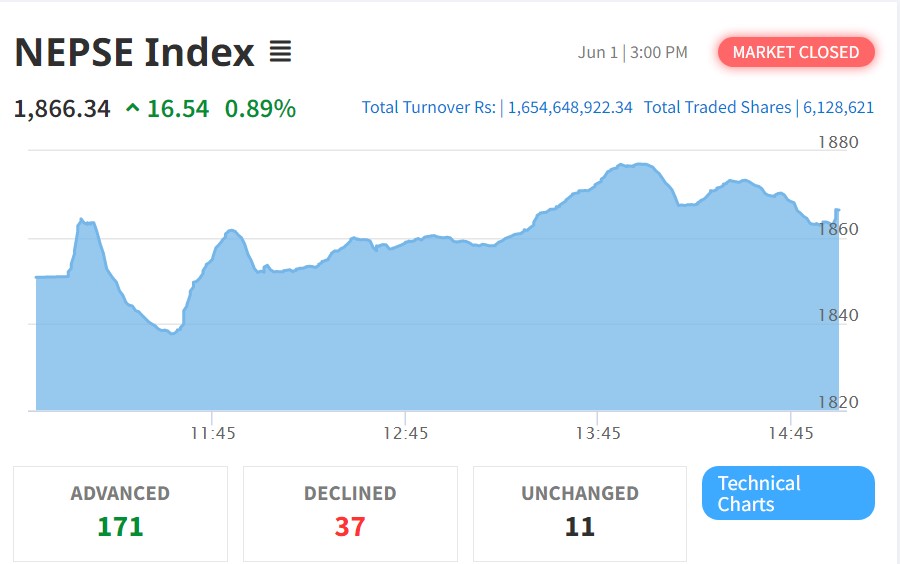Click the 0.89% percentage change

(260, 108)
